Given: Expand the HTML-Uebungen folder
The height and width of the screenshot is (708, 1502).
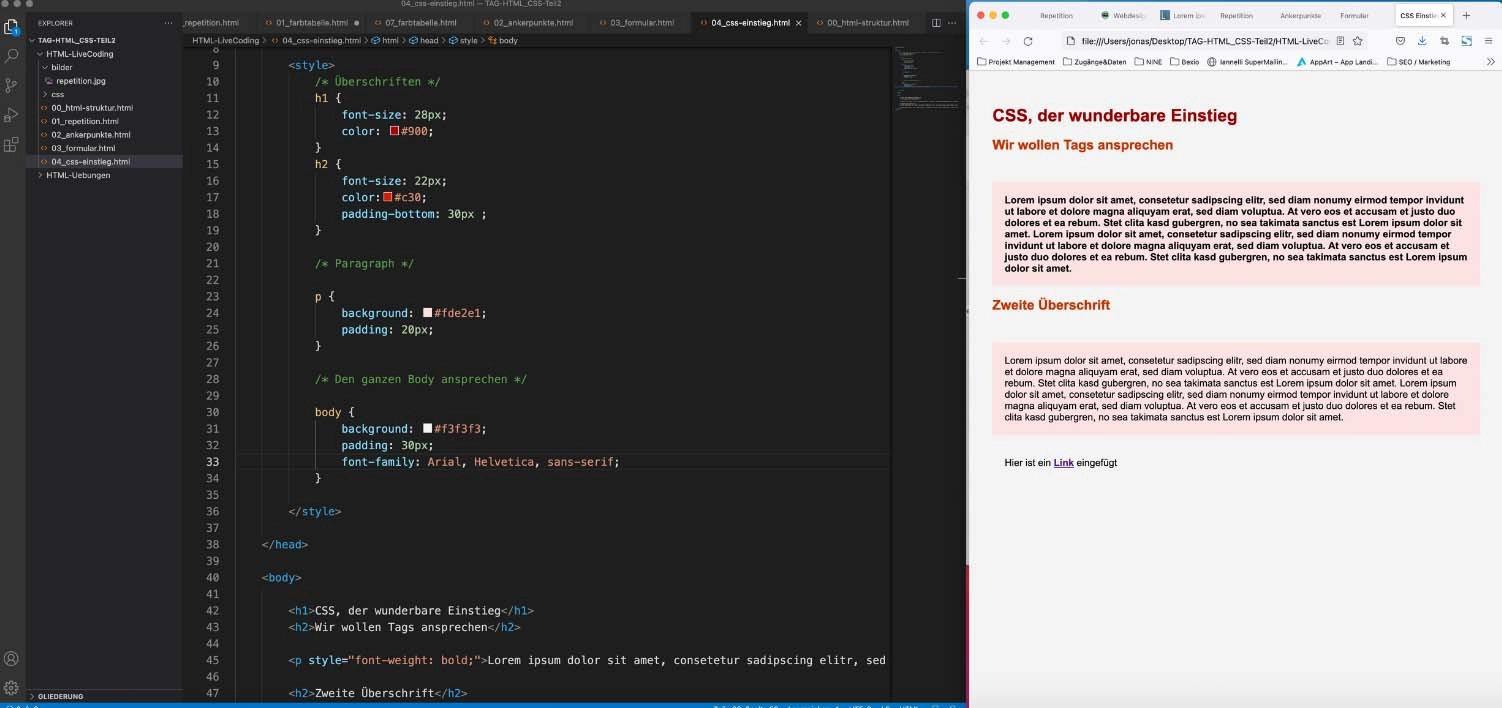Looking at the screenshot, I should (x=77, y=175).
